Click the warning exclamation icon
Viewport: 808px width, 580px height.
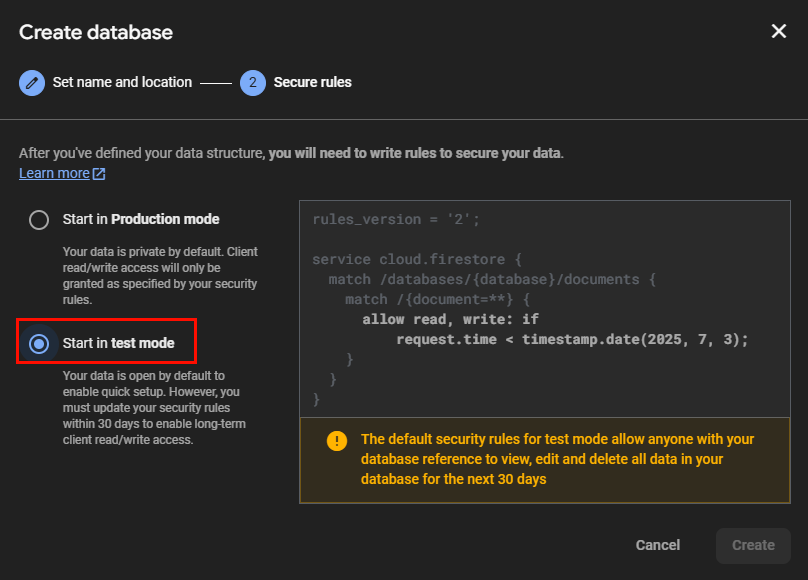pyautogui.click(x=338, y=438)
